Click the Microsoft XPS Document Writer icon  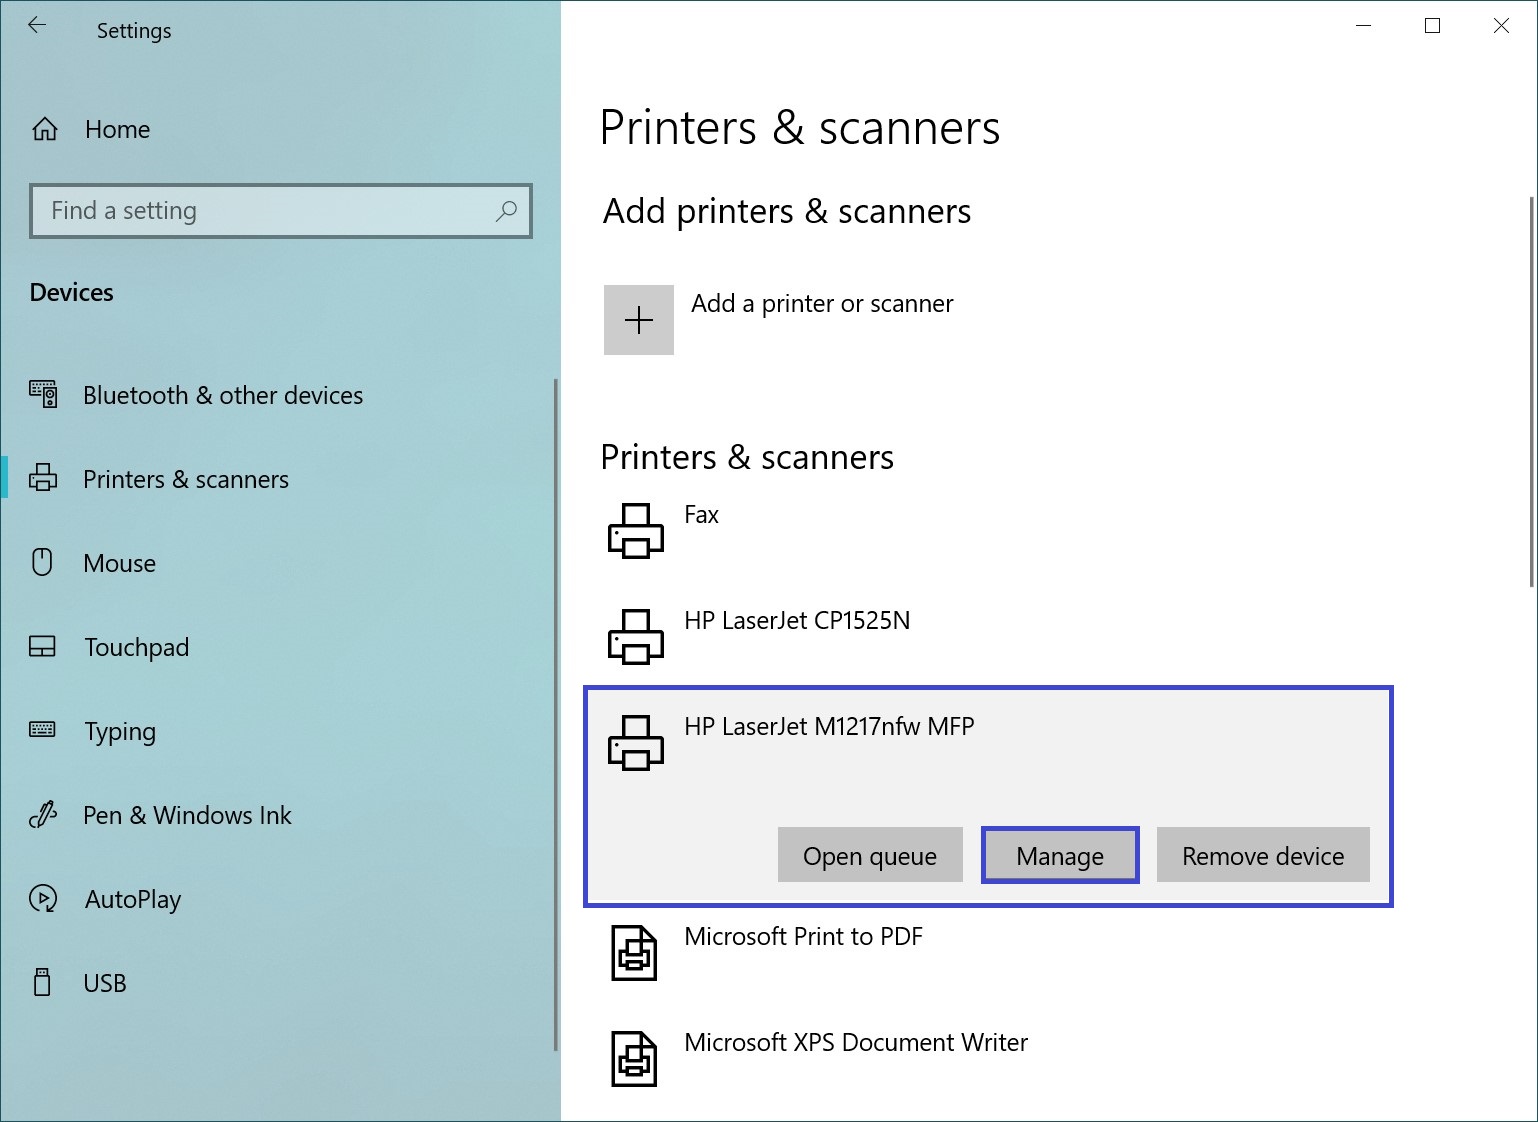coord(634,1059)
